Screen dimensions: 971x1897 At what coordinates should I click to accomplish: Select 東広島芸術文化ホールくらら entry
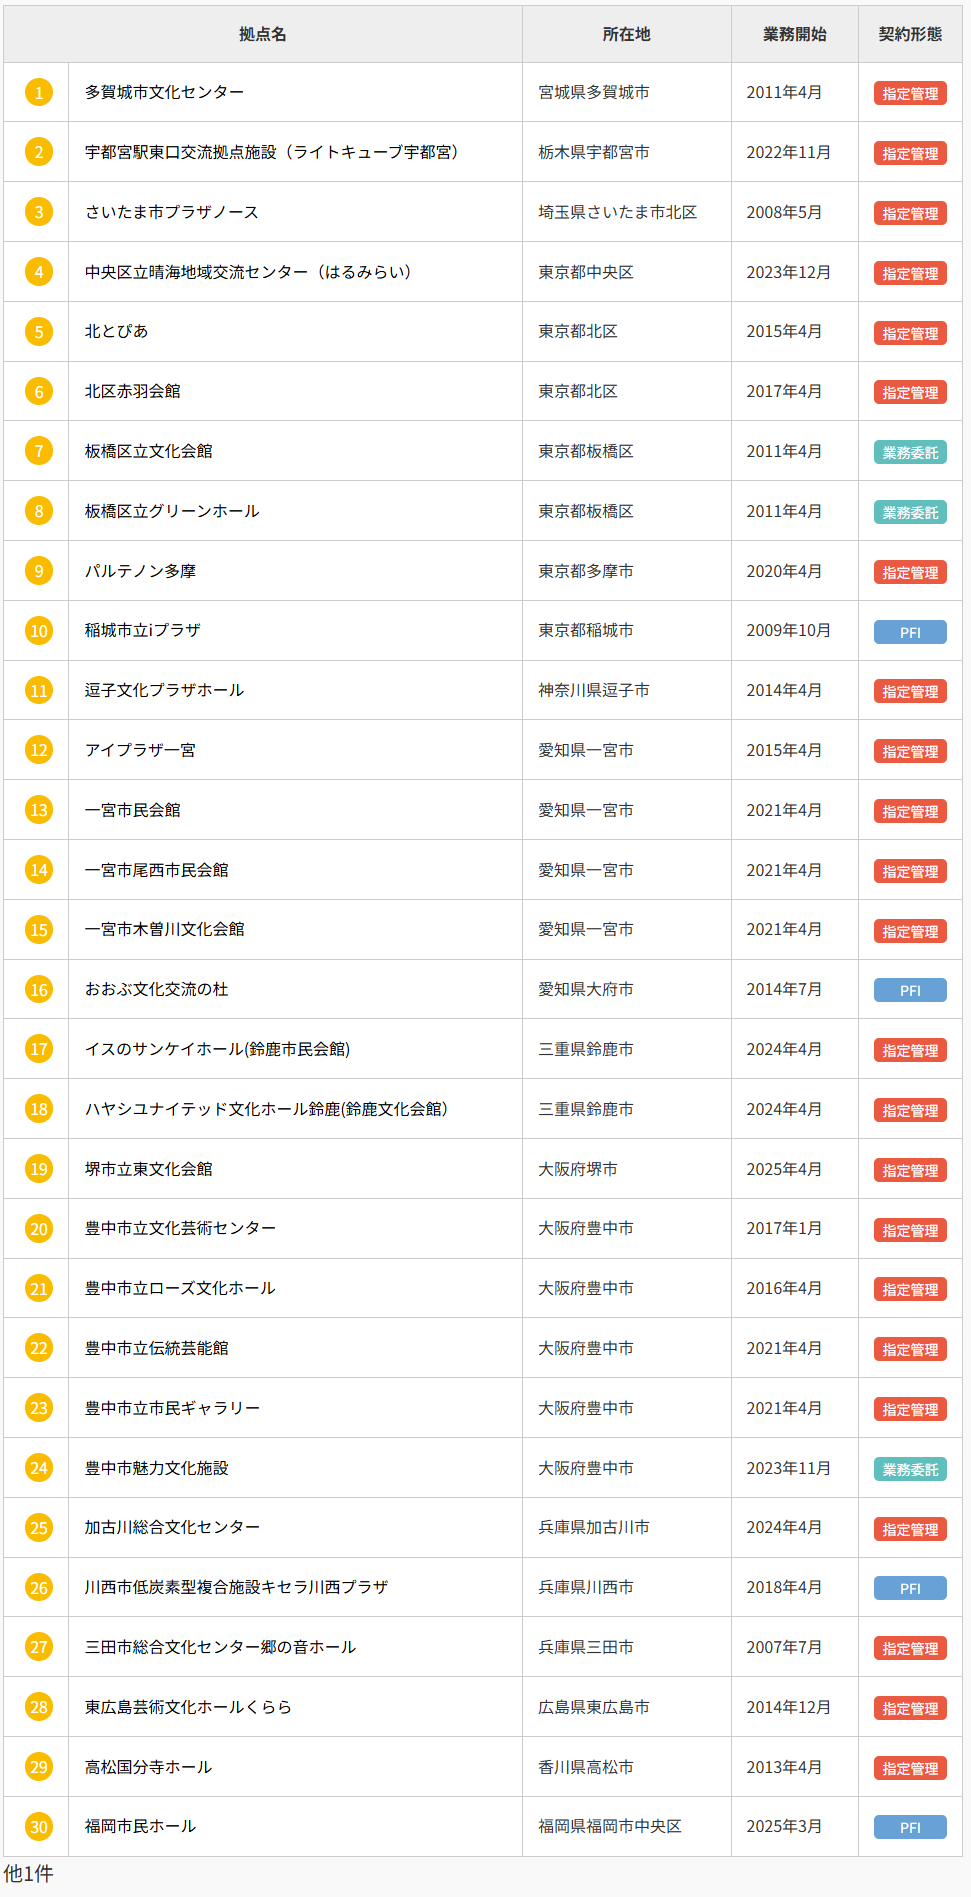[x=188, y=1707]
